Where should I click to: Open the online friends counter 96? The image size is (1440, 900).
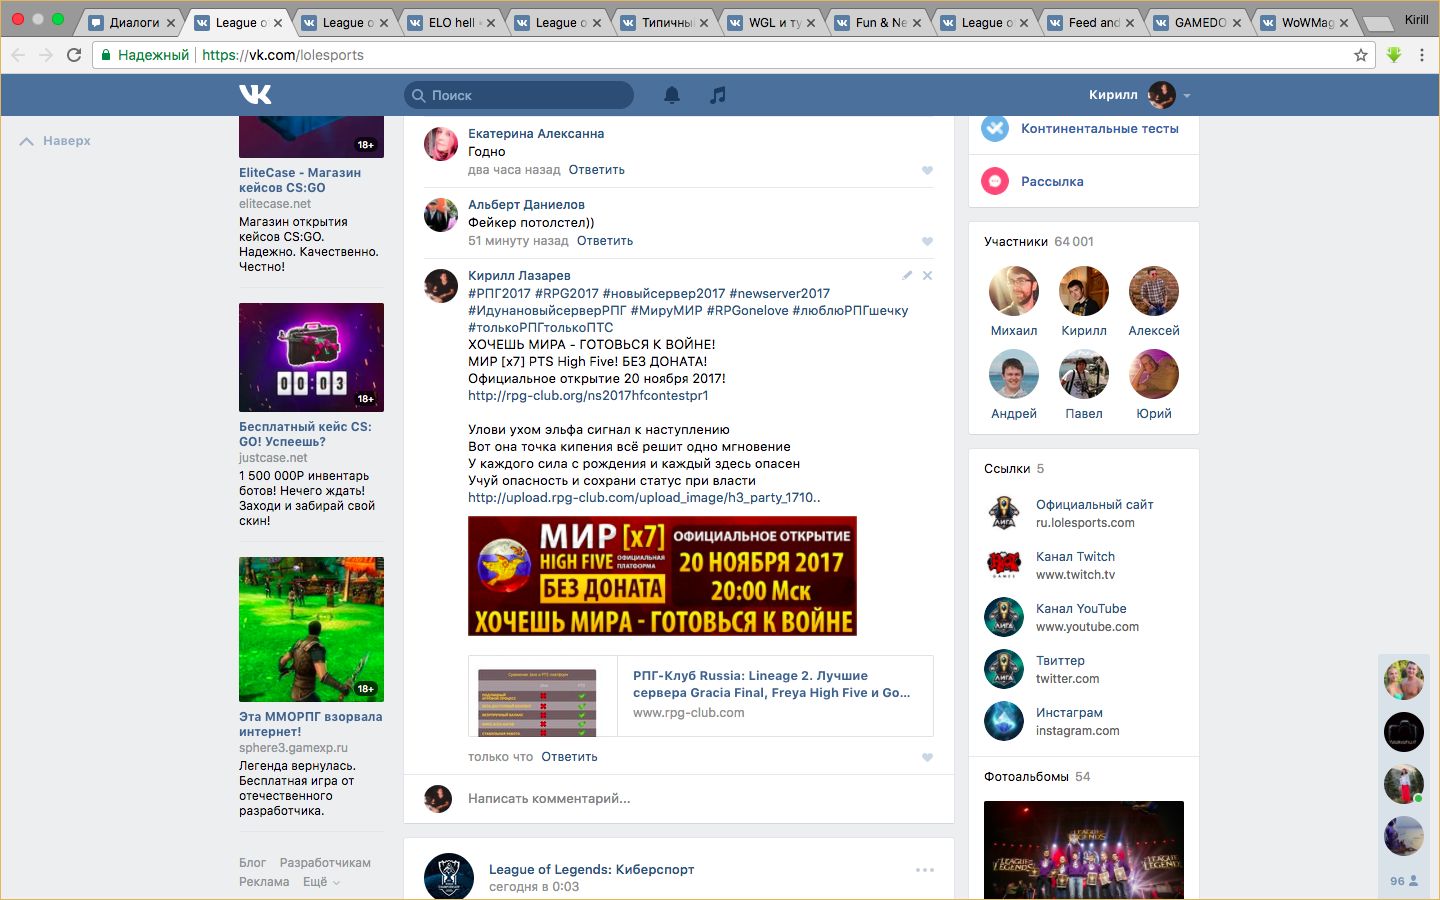(1404, 881)
